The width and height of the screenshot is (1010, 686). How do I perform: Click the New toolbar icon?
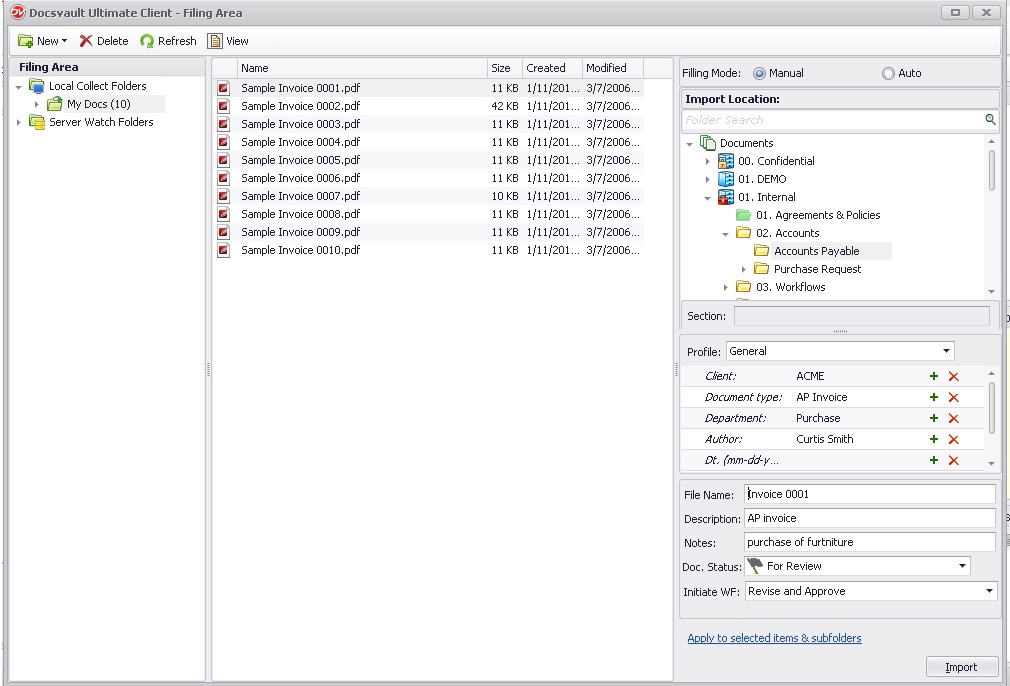(x=27, y=41)
